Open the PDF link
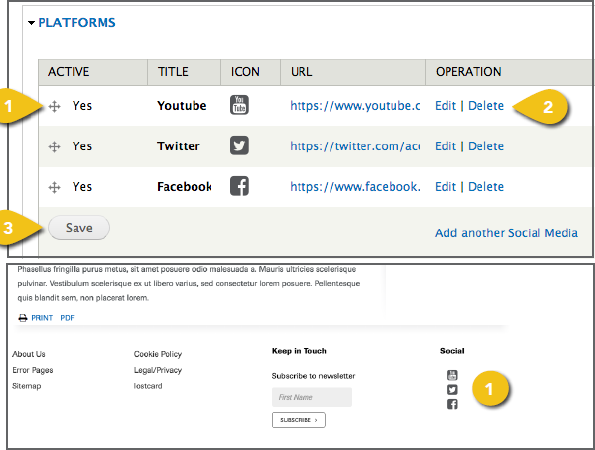The image size is (595, 450). click(x=68, y=318)
